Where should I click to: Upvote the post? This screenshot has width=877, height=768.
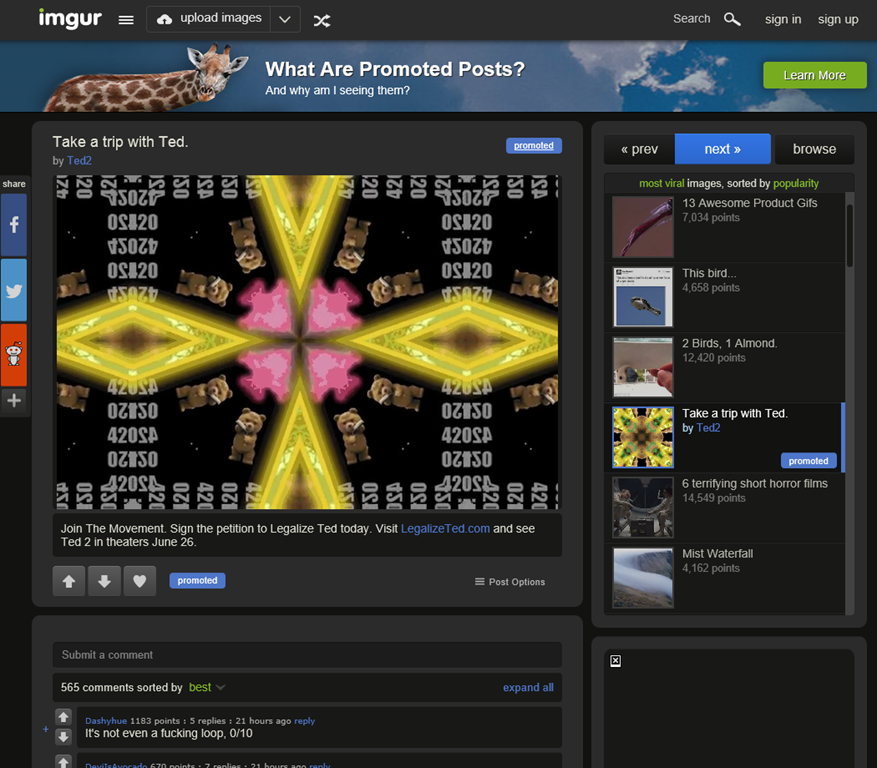coord(69,581)
